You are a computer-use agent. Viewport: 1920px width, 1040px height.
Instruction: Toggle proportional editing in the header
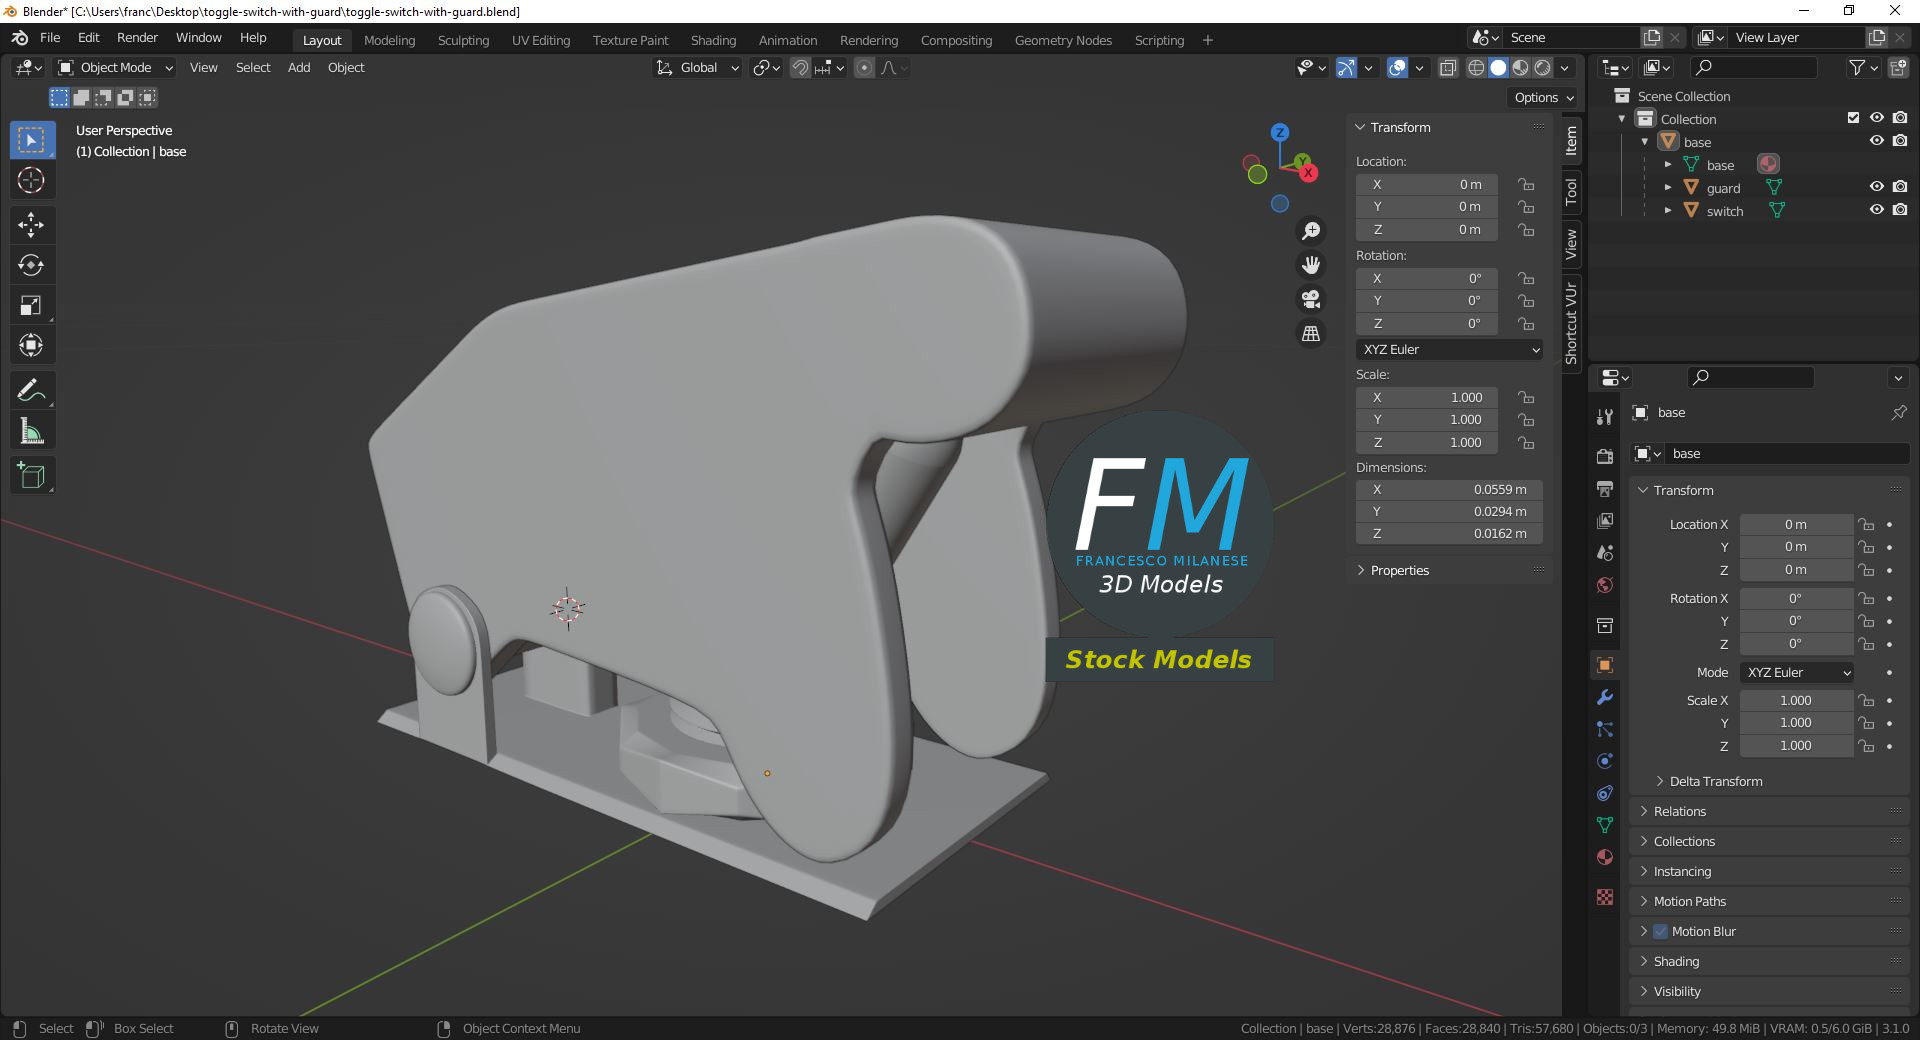[865, 68]
